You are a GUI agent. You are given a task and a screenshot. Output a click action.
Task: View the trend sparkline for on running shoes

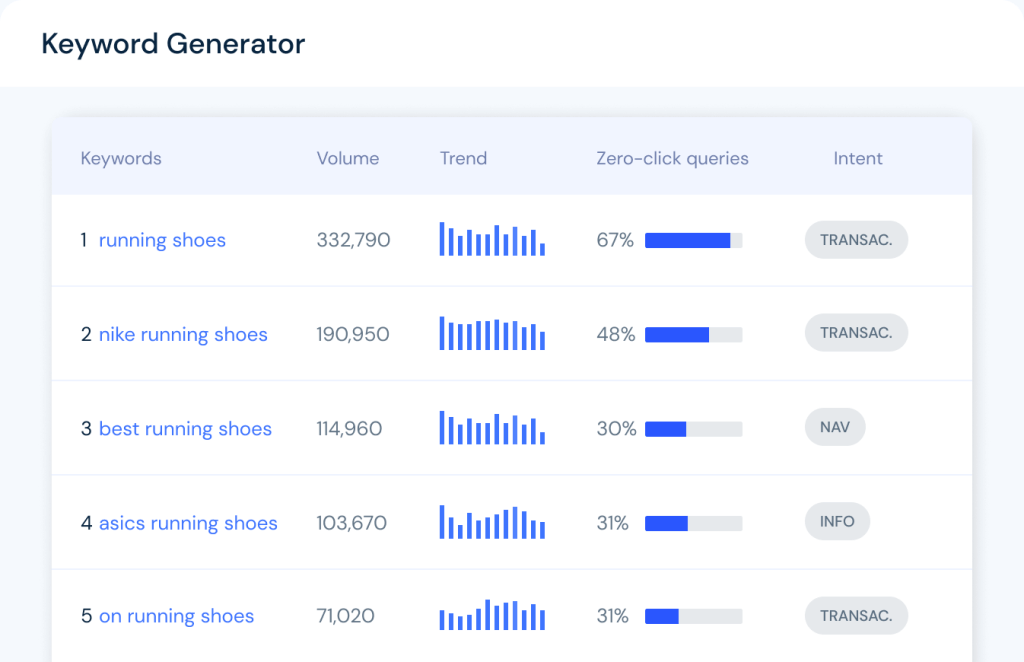coord(492,616)
